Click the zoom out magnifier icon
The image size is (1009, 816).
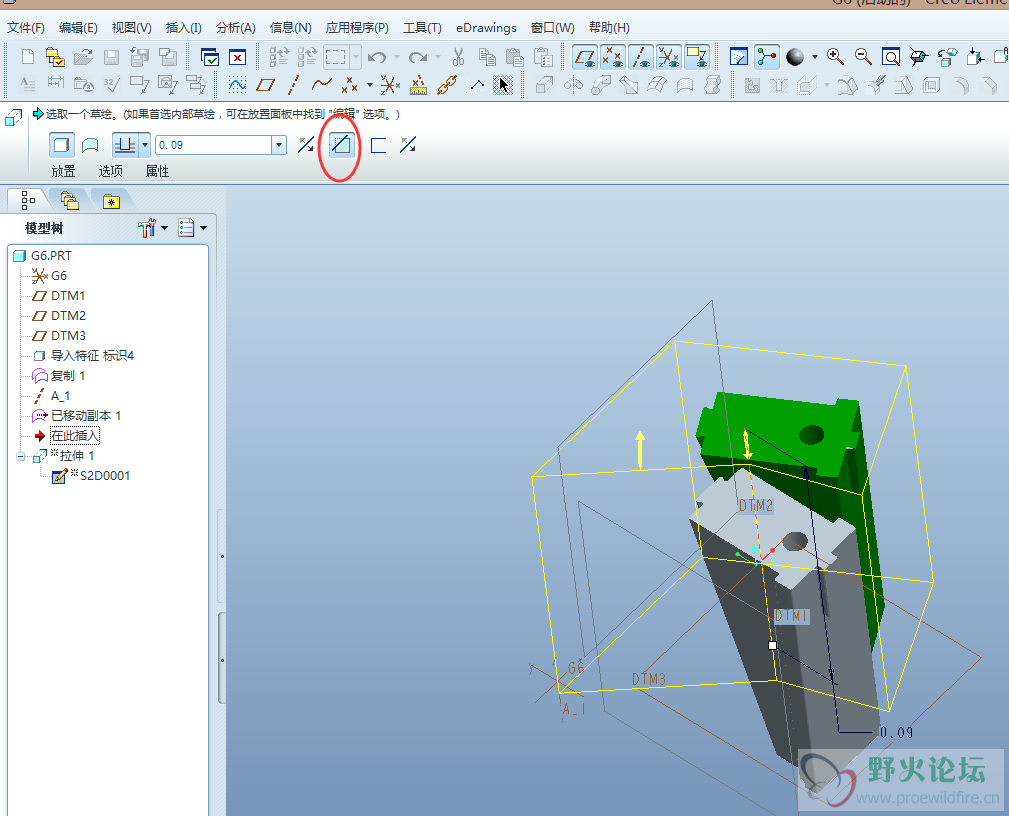[x=862, y=57]
